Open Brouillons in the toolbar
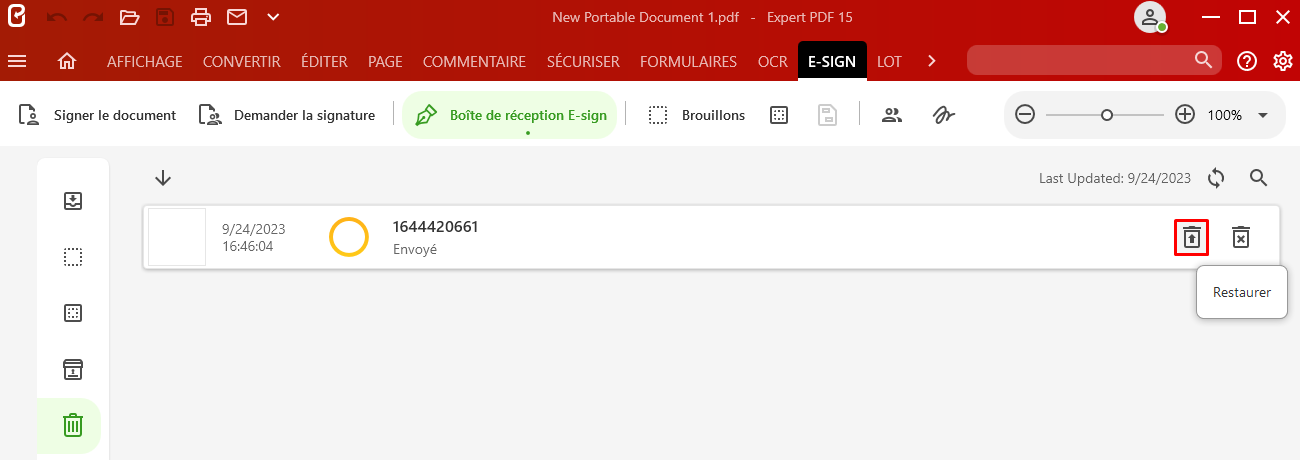The width and height of the screenshot is (1300, 460). 696,115
